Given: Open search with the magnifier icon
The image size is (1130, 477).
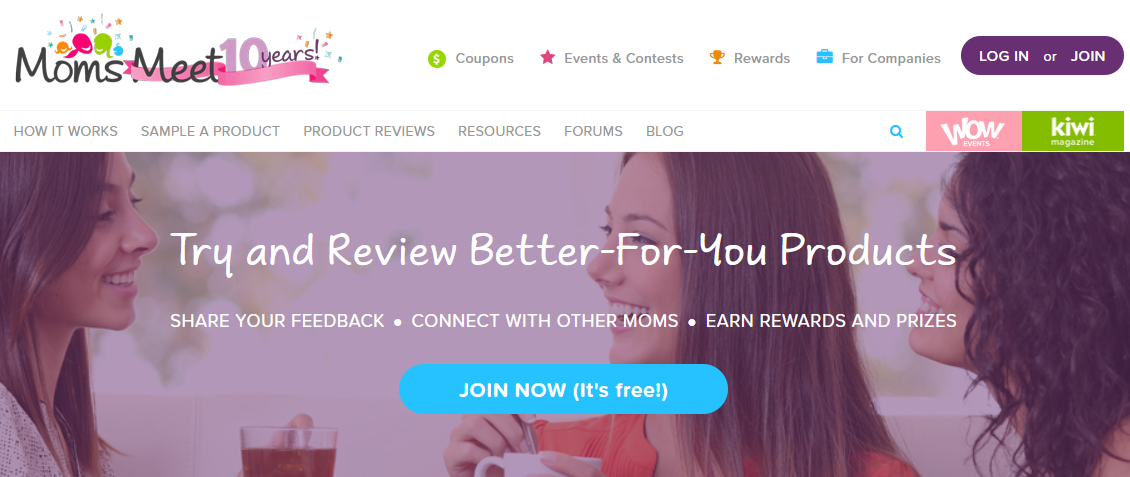Looking at the screenshot, I should tap(897, 131).
